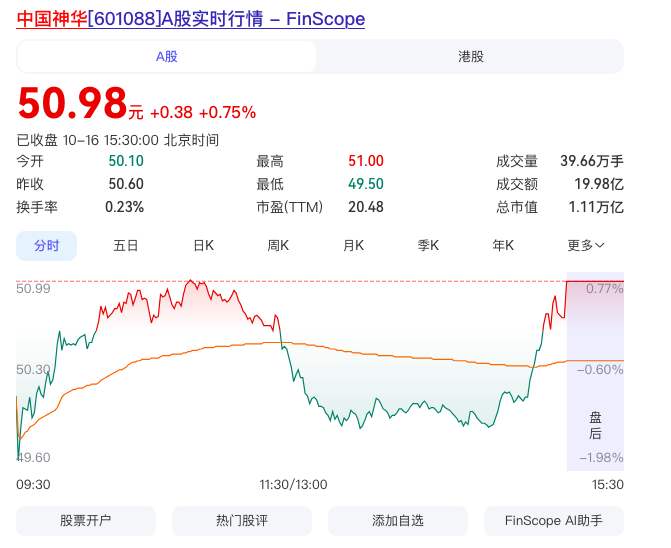Viewport: 671px width, 548px height.
Task: Switch to the 港股 tab
Action: [x=471, y=56]
